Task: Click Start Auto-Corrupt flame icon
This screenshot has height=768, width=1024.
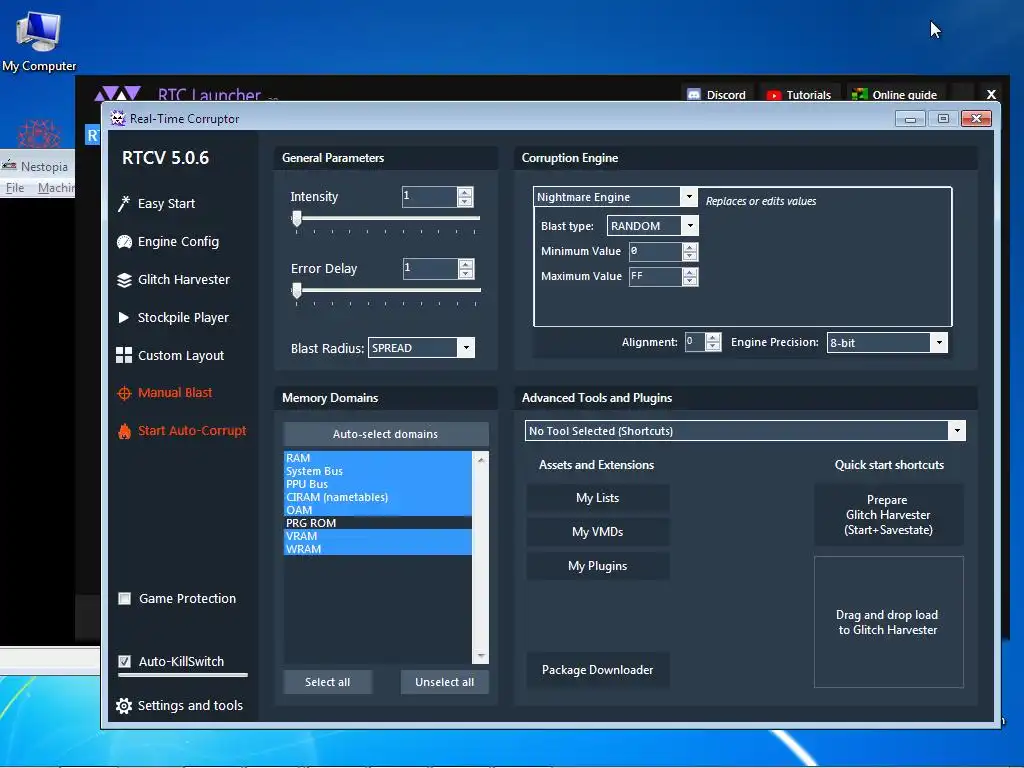Action: click(124, 431)
